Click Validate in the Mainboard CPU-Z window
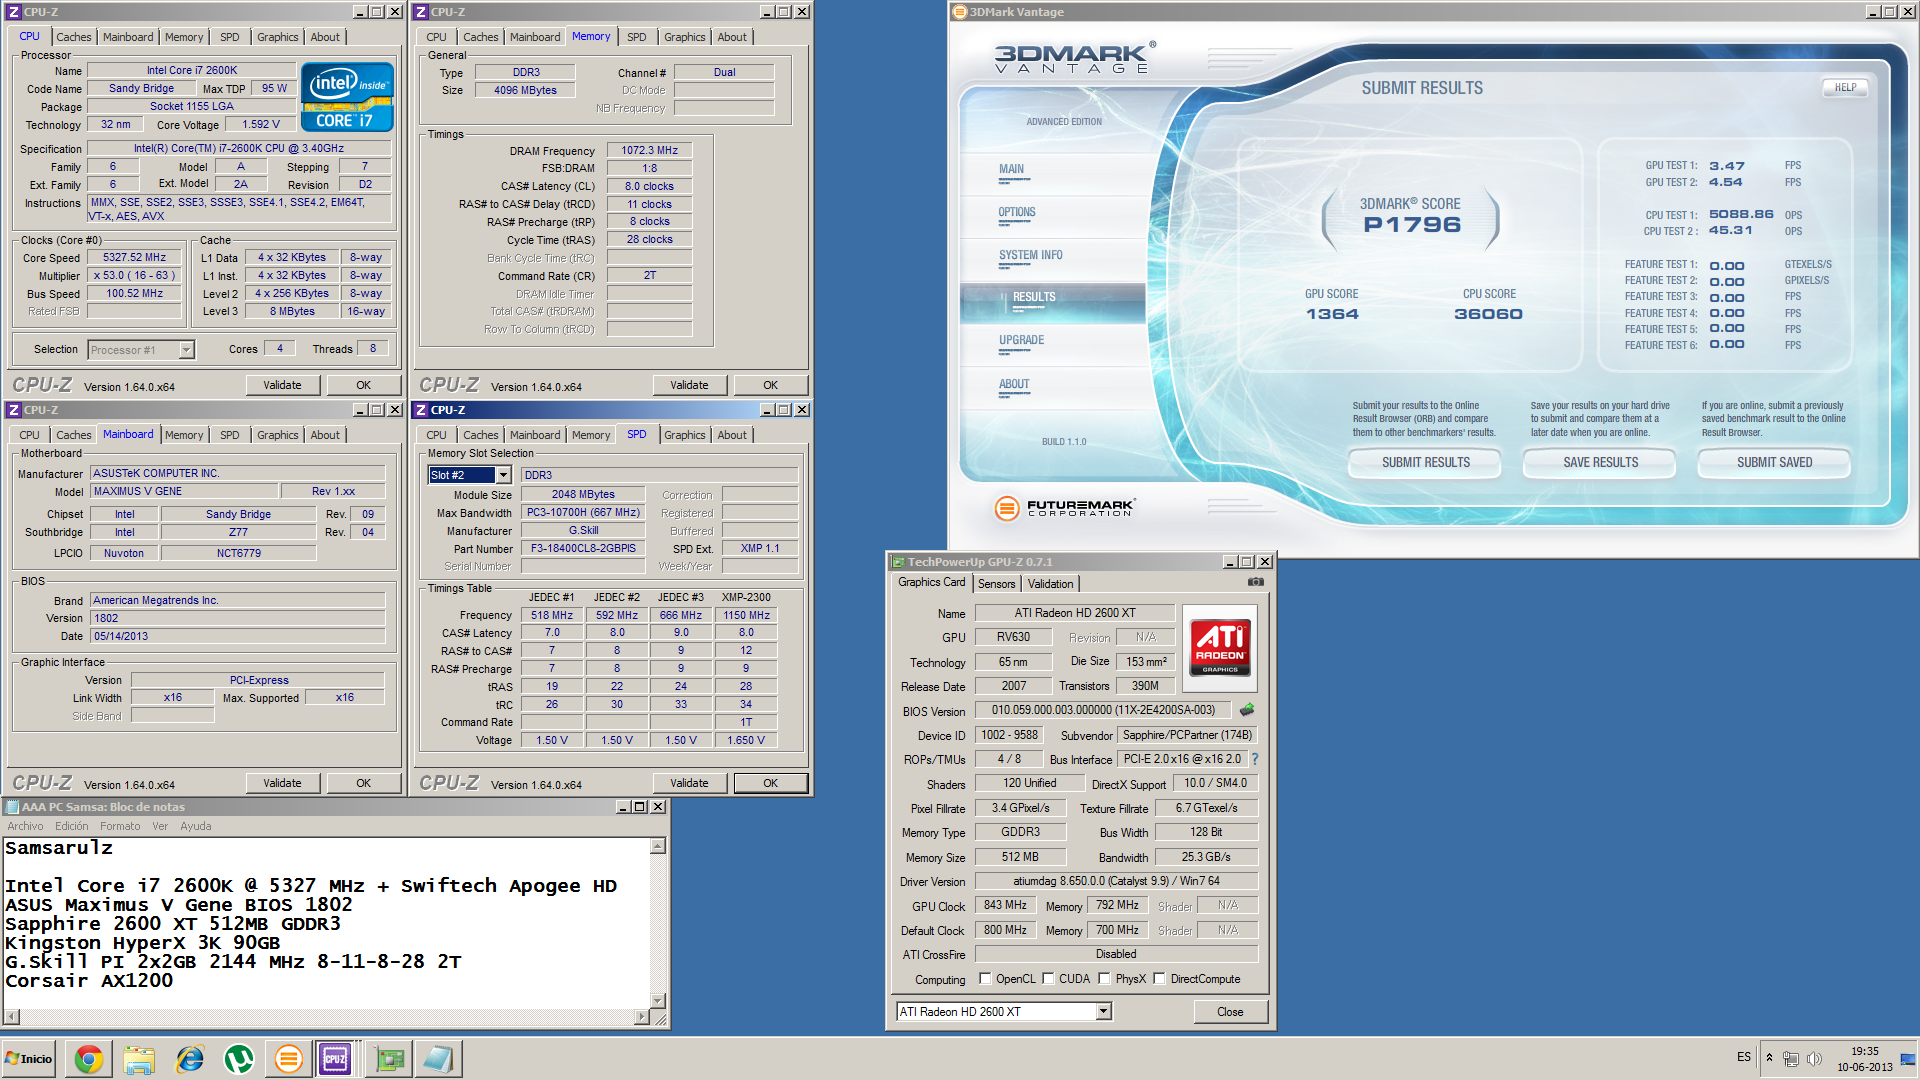The height and width of the screenshot is (1080, 1920). tap(282, 783)
